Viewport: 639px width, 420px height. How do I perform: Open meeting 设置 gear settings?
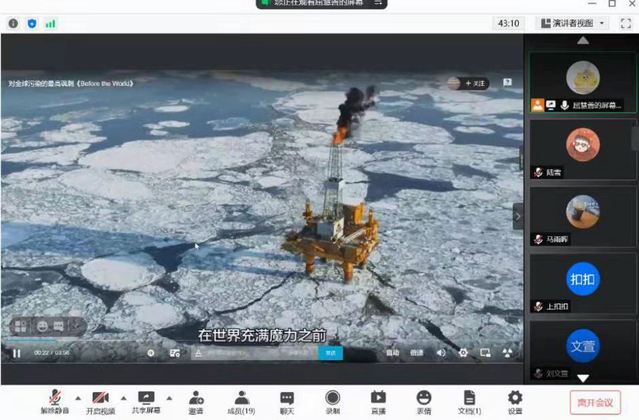point(515,402)
